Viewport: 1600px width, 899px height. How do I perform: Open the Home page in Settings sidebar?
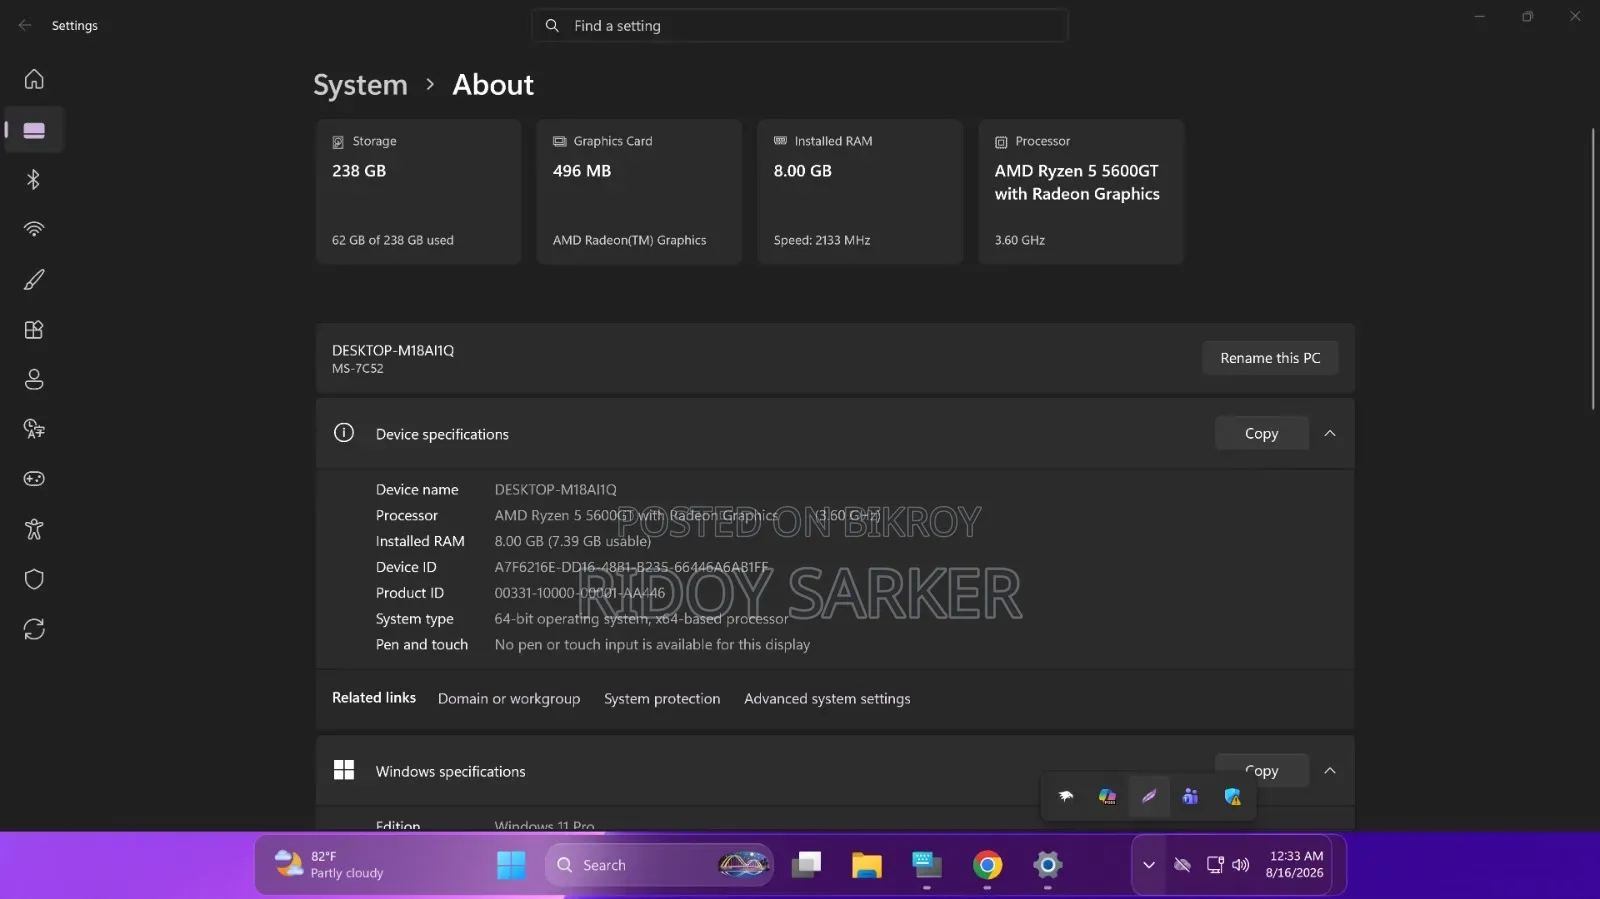[34, 79]
